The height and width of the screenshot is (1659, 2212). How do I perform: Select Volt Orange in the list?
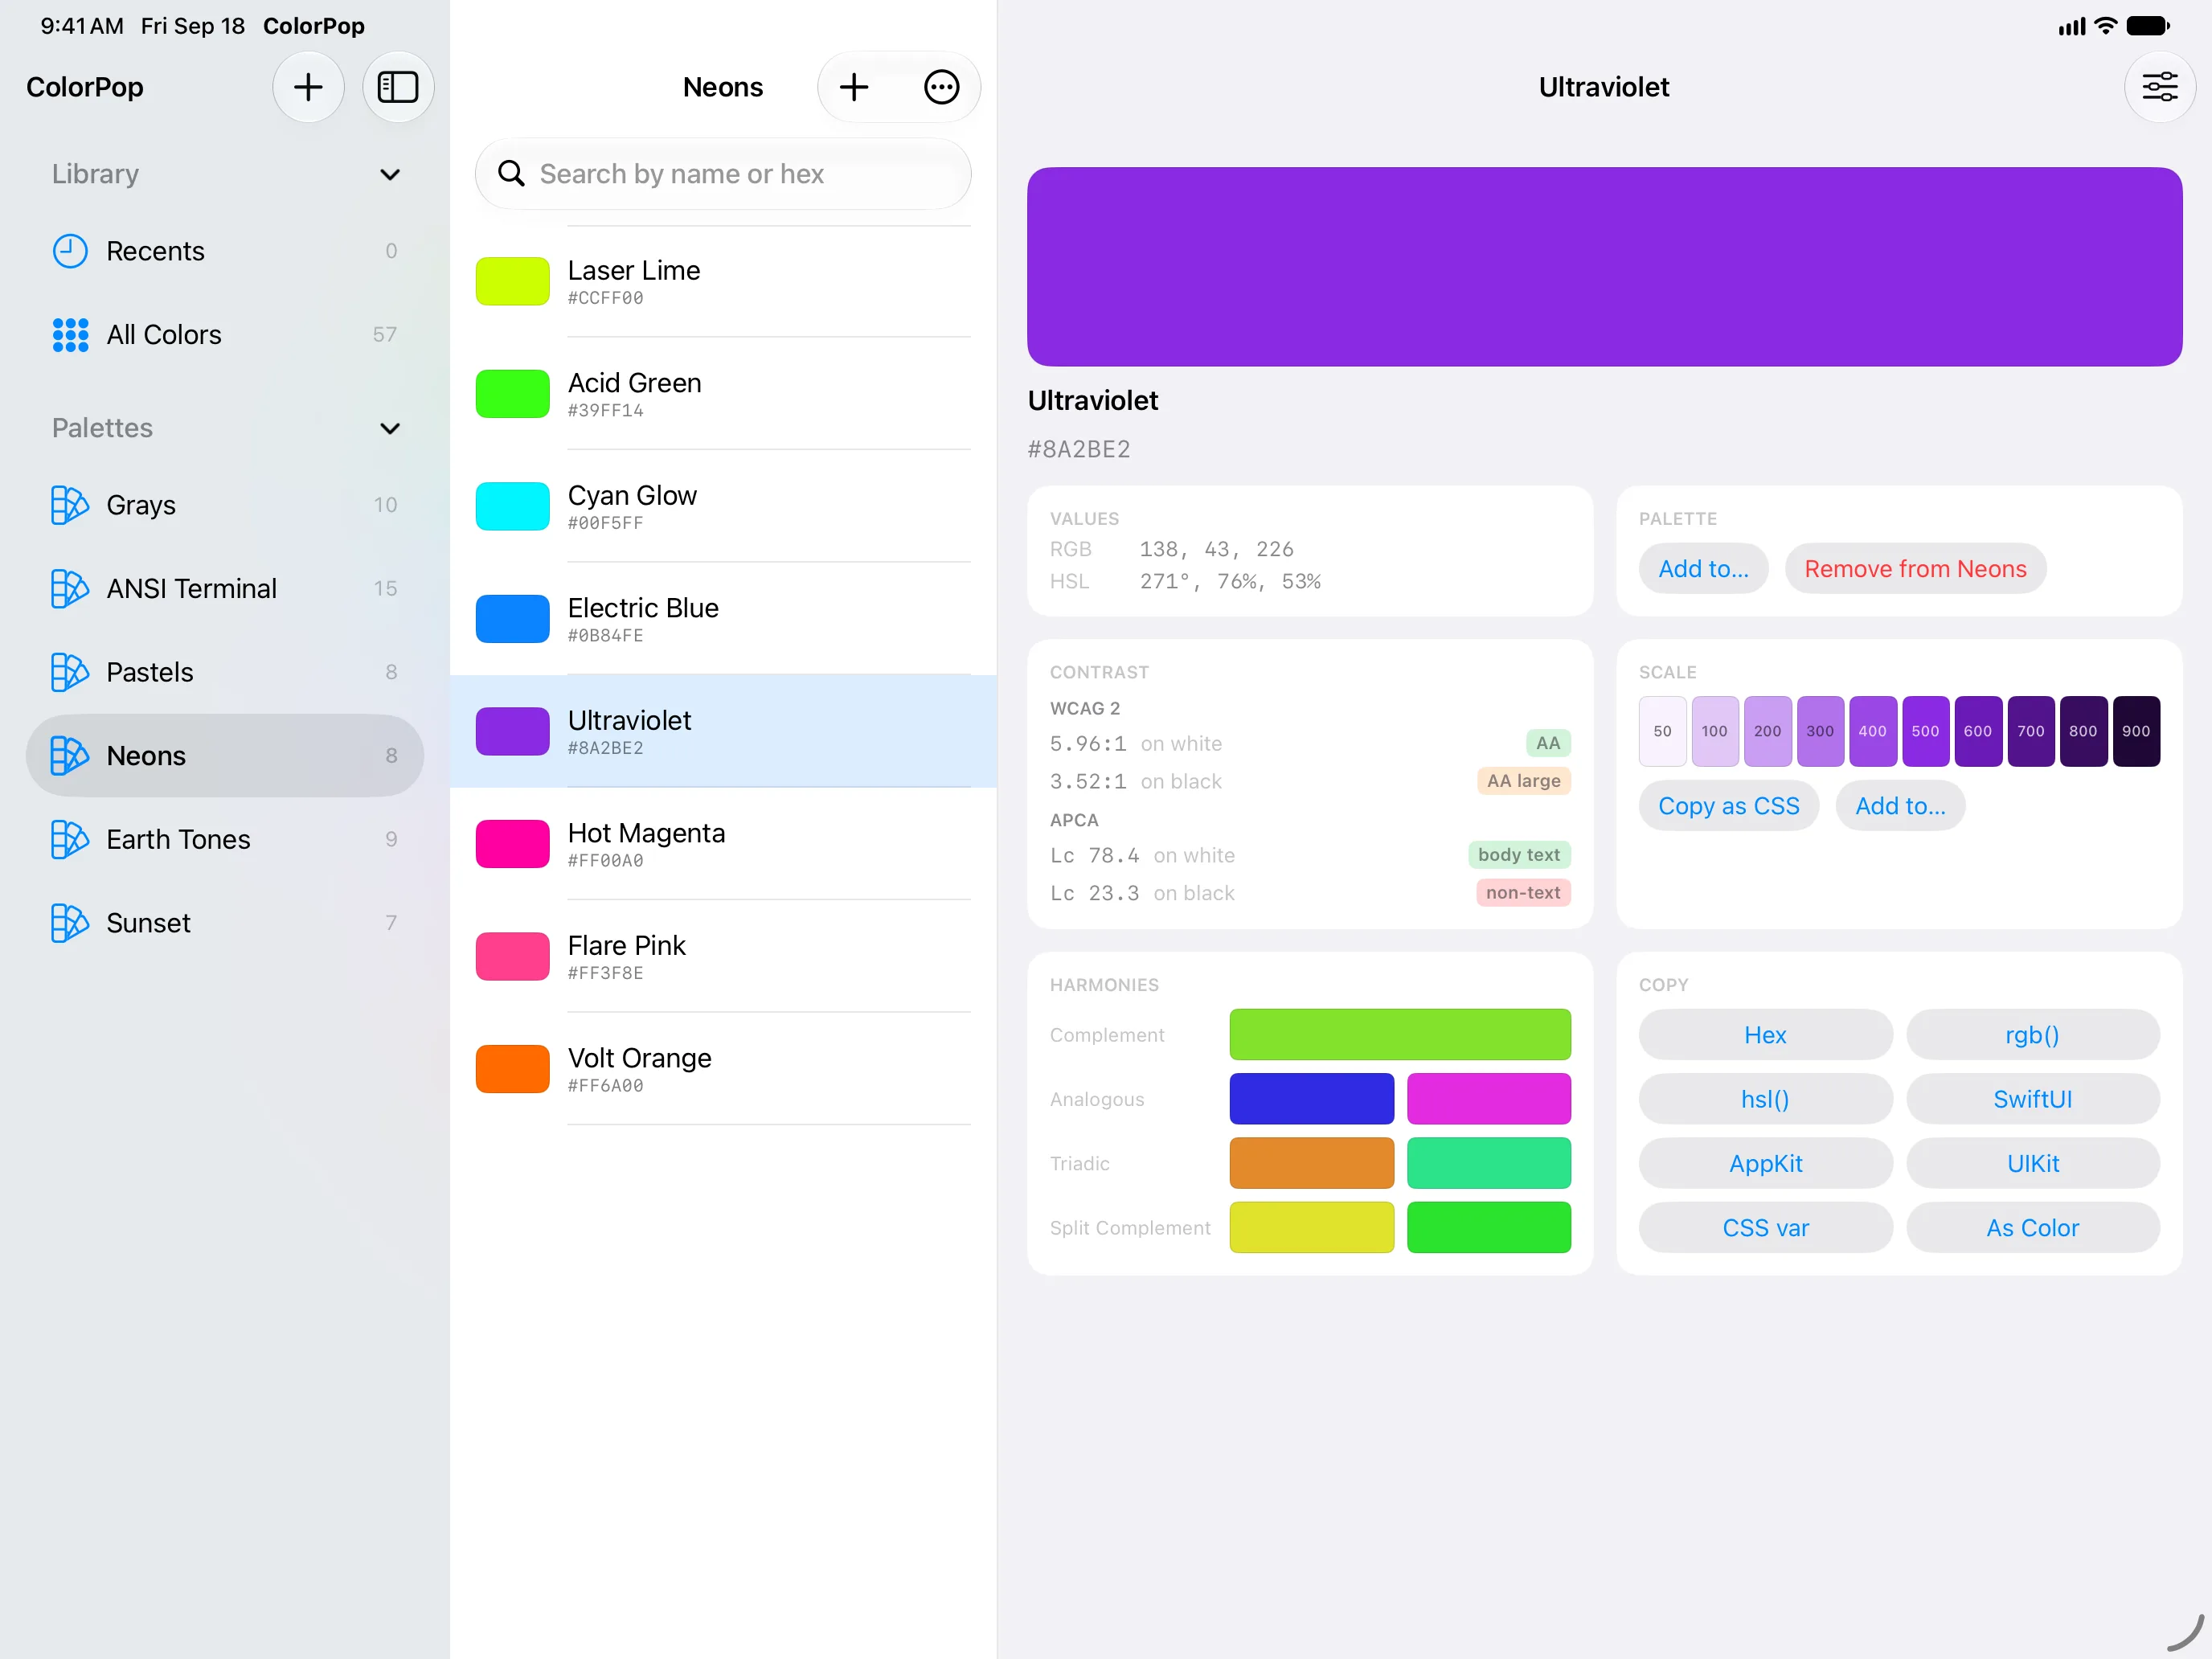(723, 1070)
